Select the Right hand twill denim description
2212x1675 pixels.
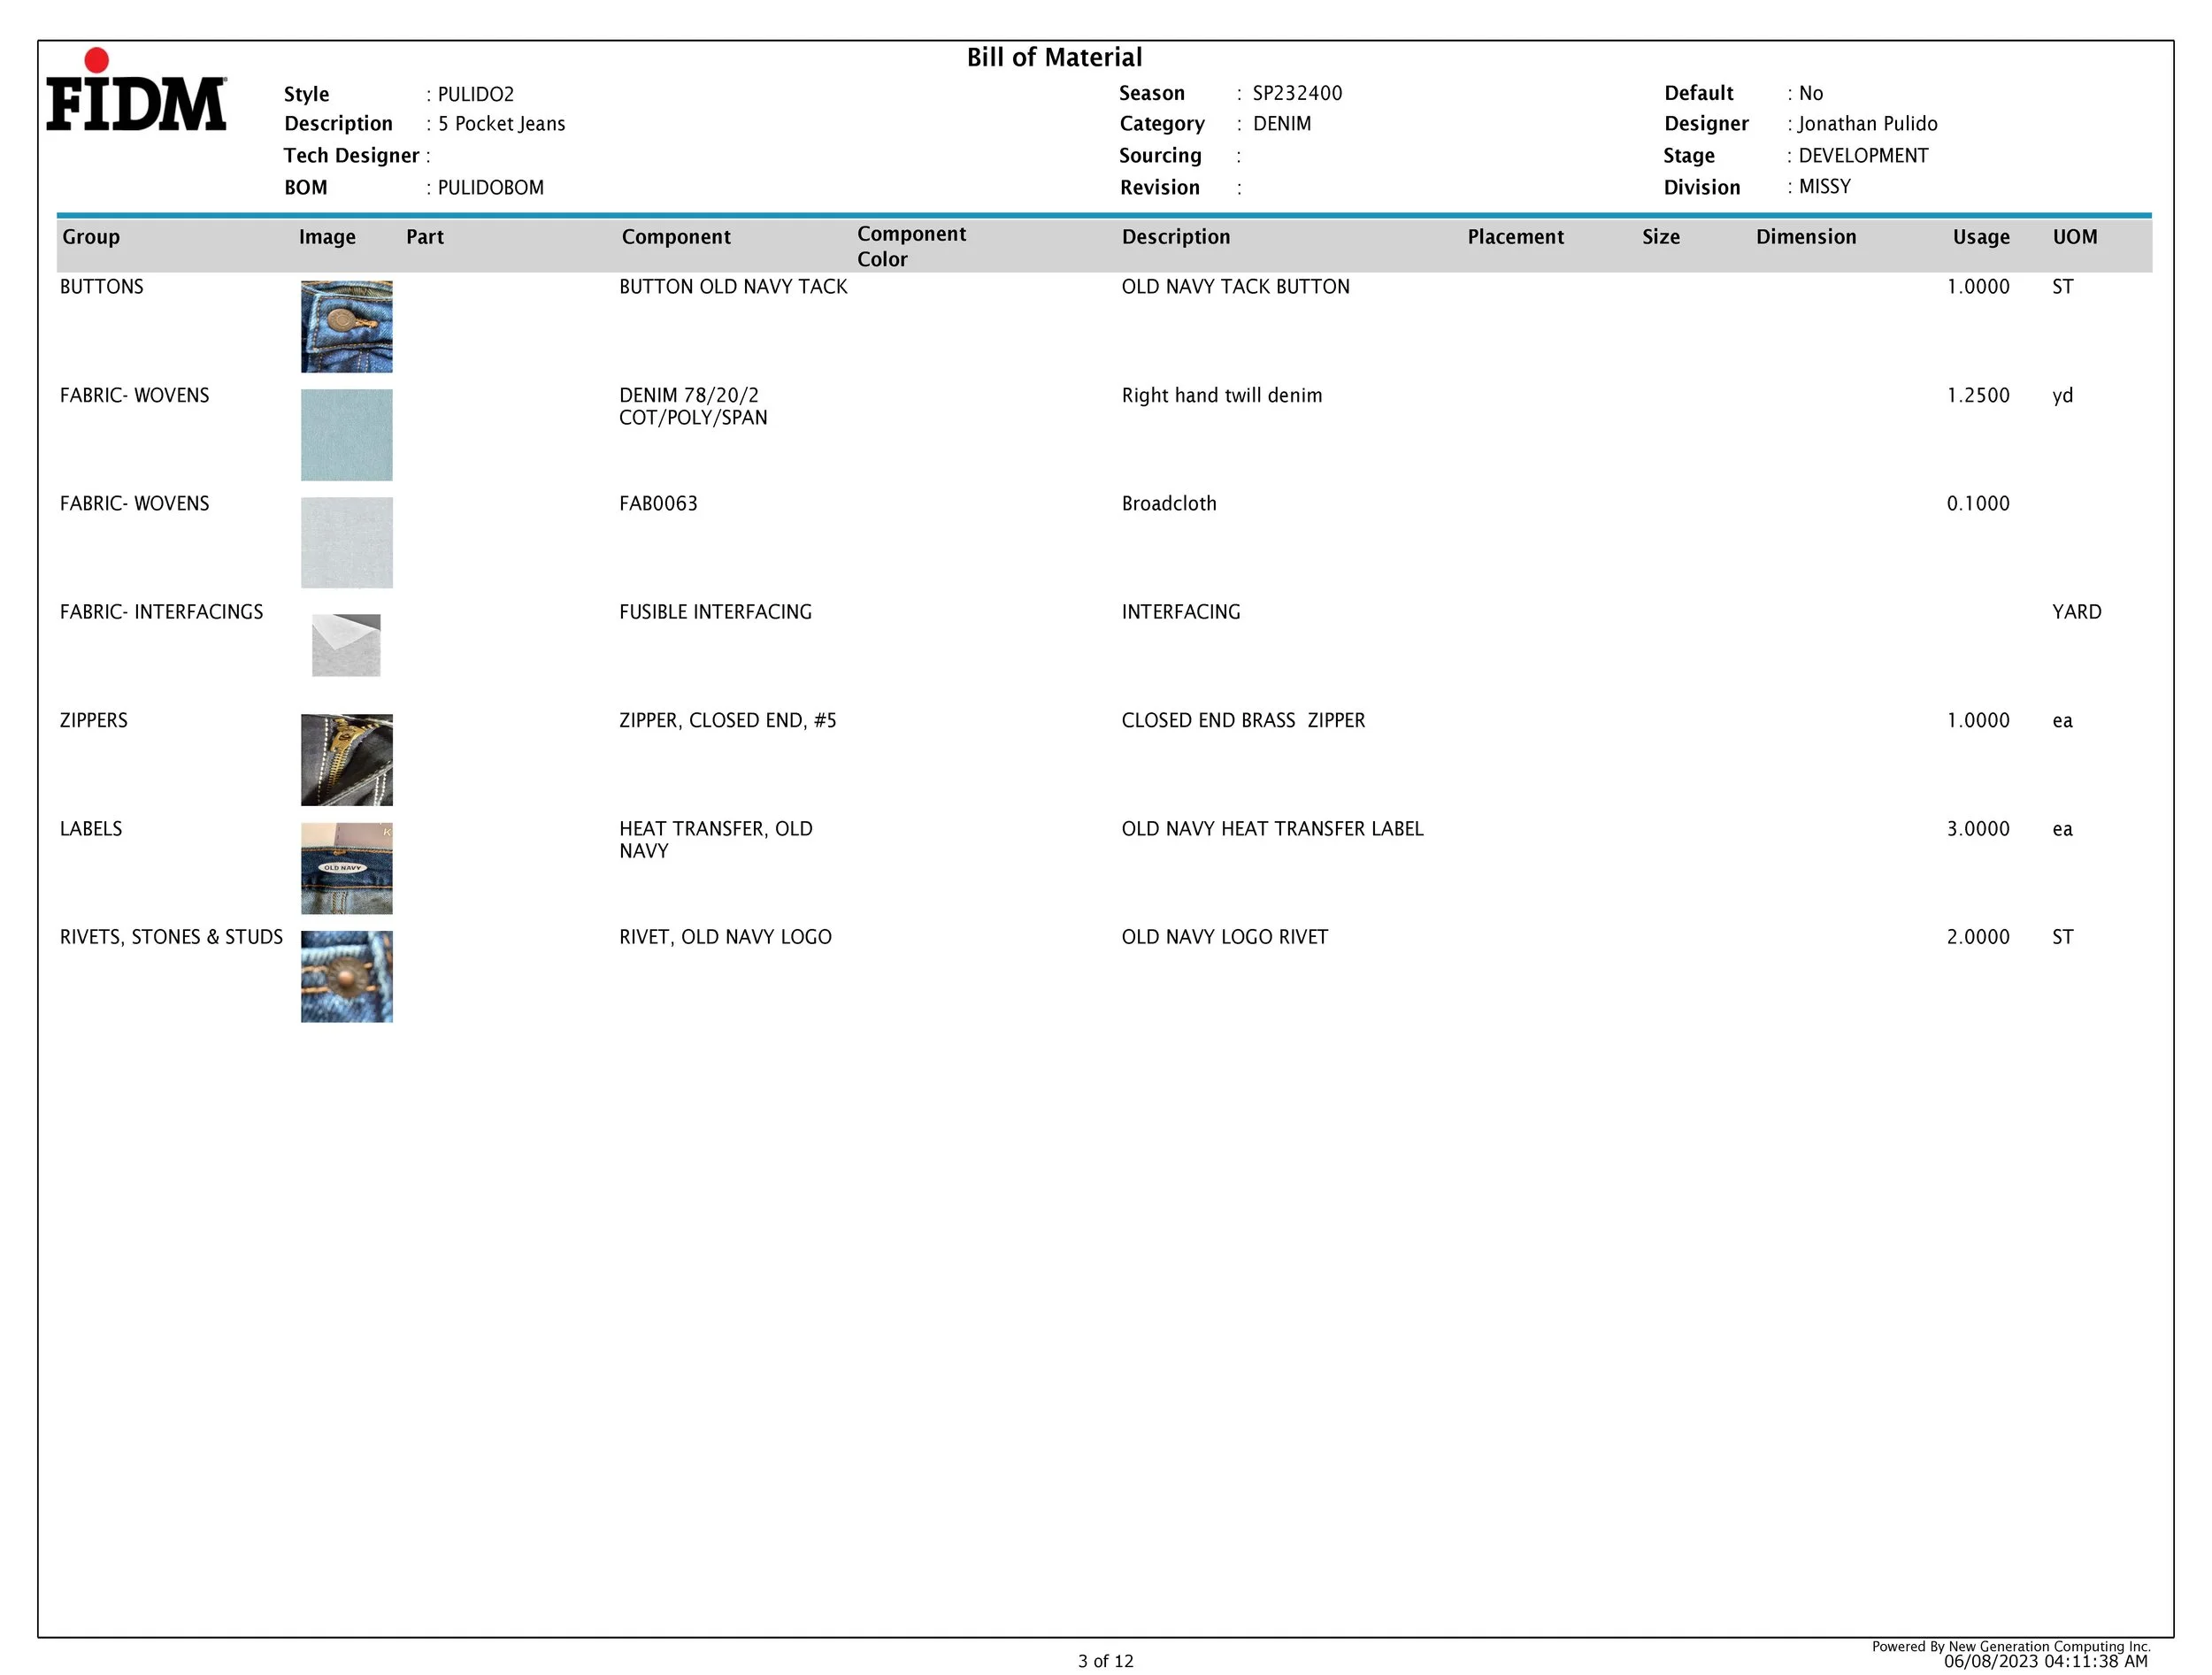1221,396
